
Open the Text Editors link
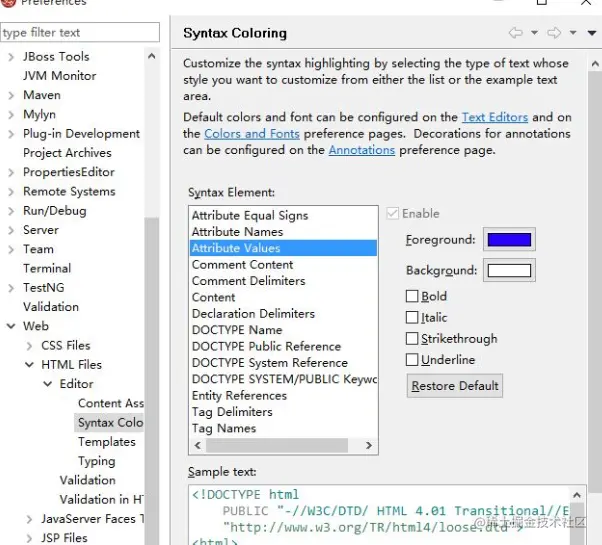click(x=495, y=117)
